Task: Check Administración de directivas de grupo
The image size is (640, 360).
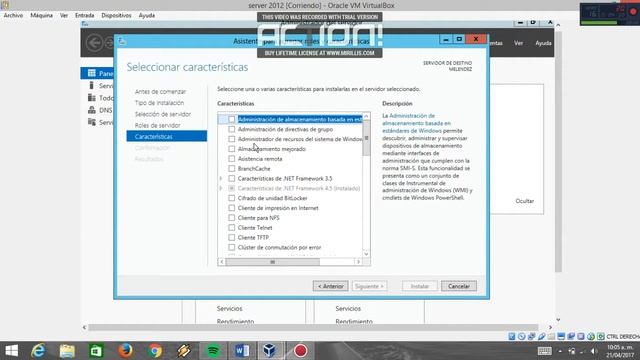Action: (231, 129)
